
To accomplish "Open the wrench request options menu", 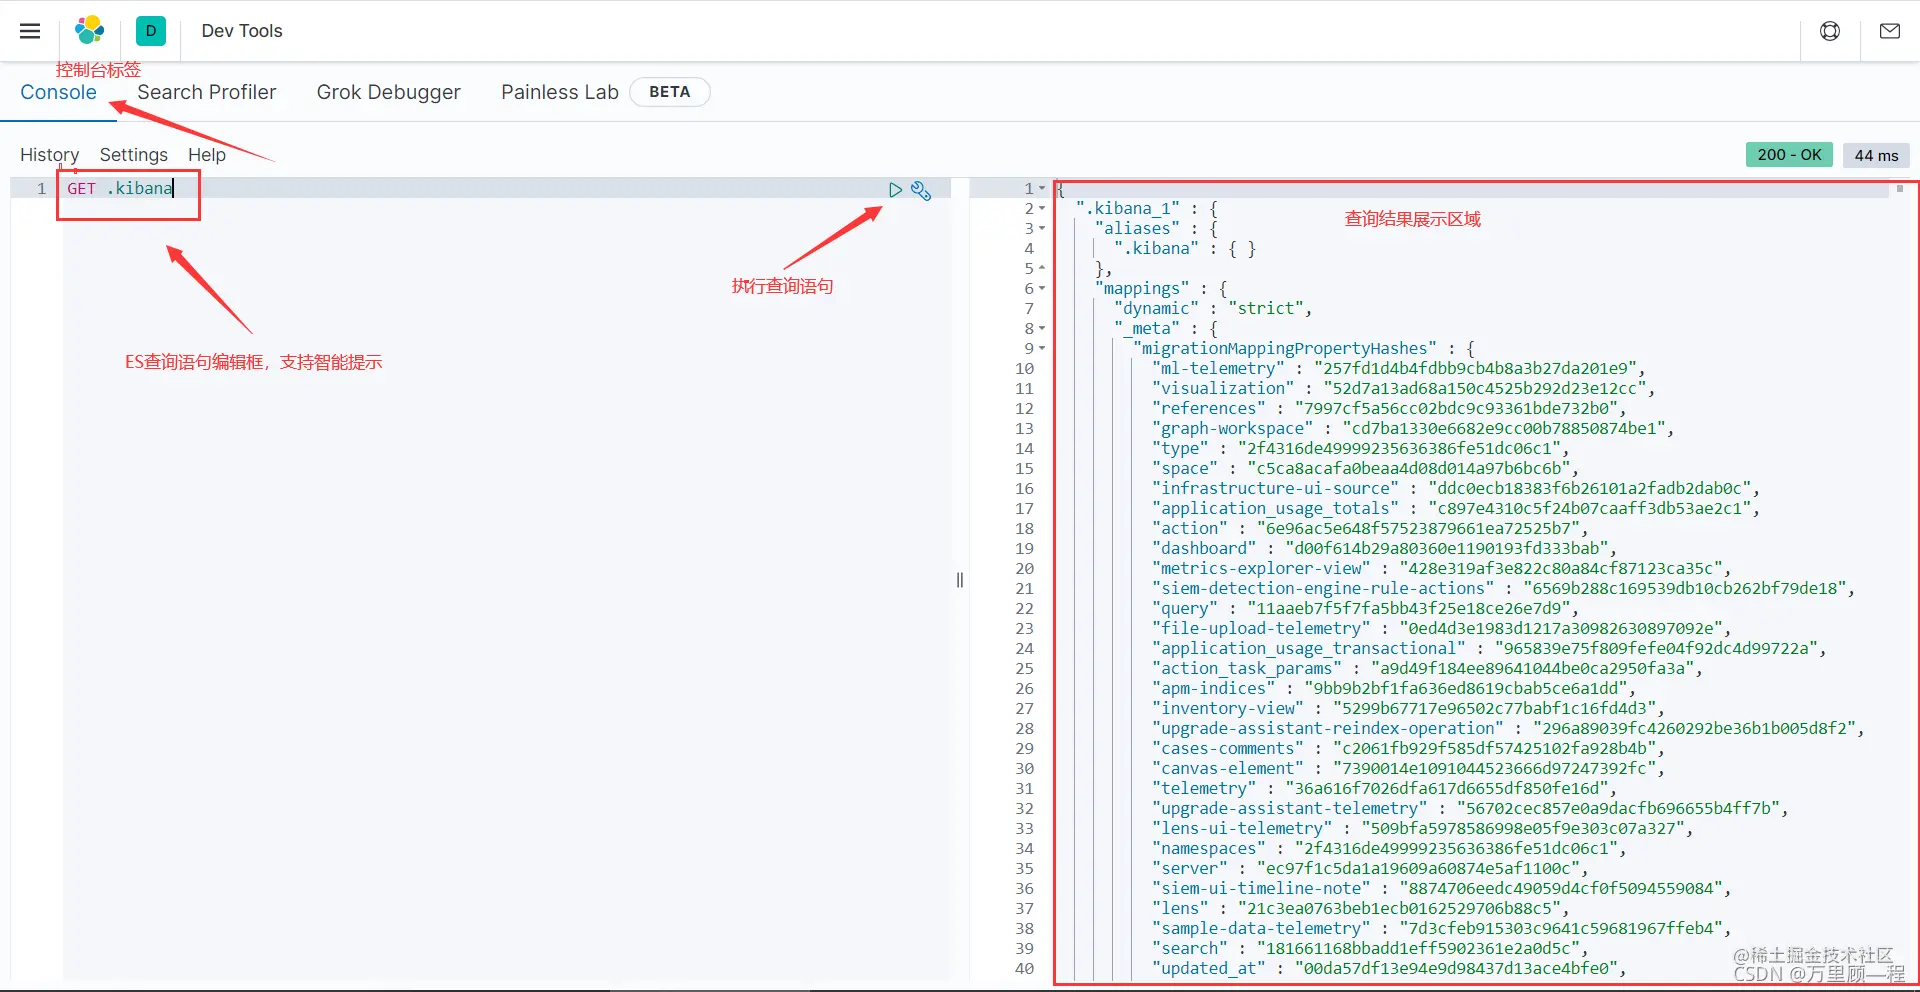I will [921, 190].
